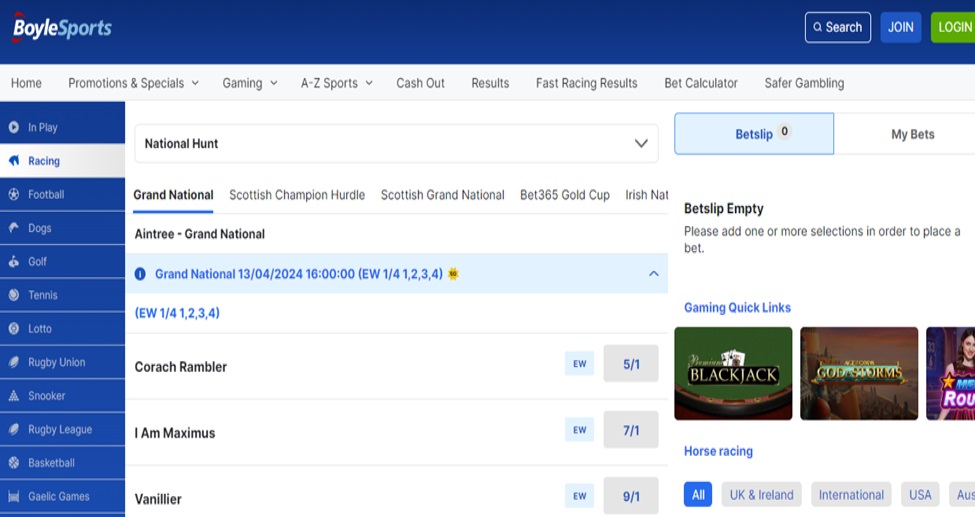Click the Grand National info icon
975x517 pixels.
pos(140,274)
